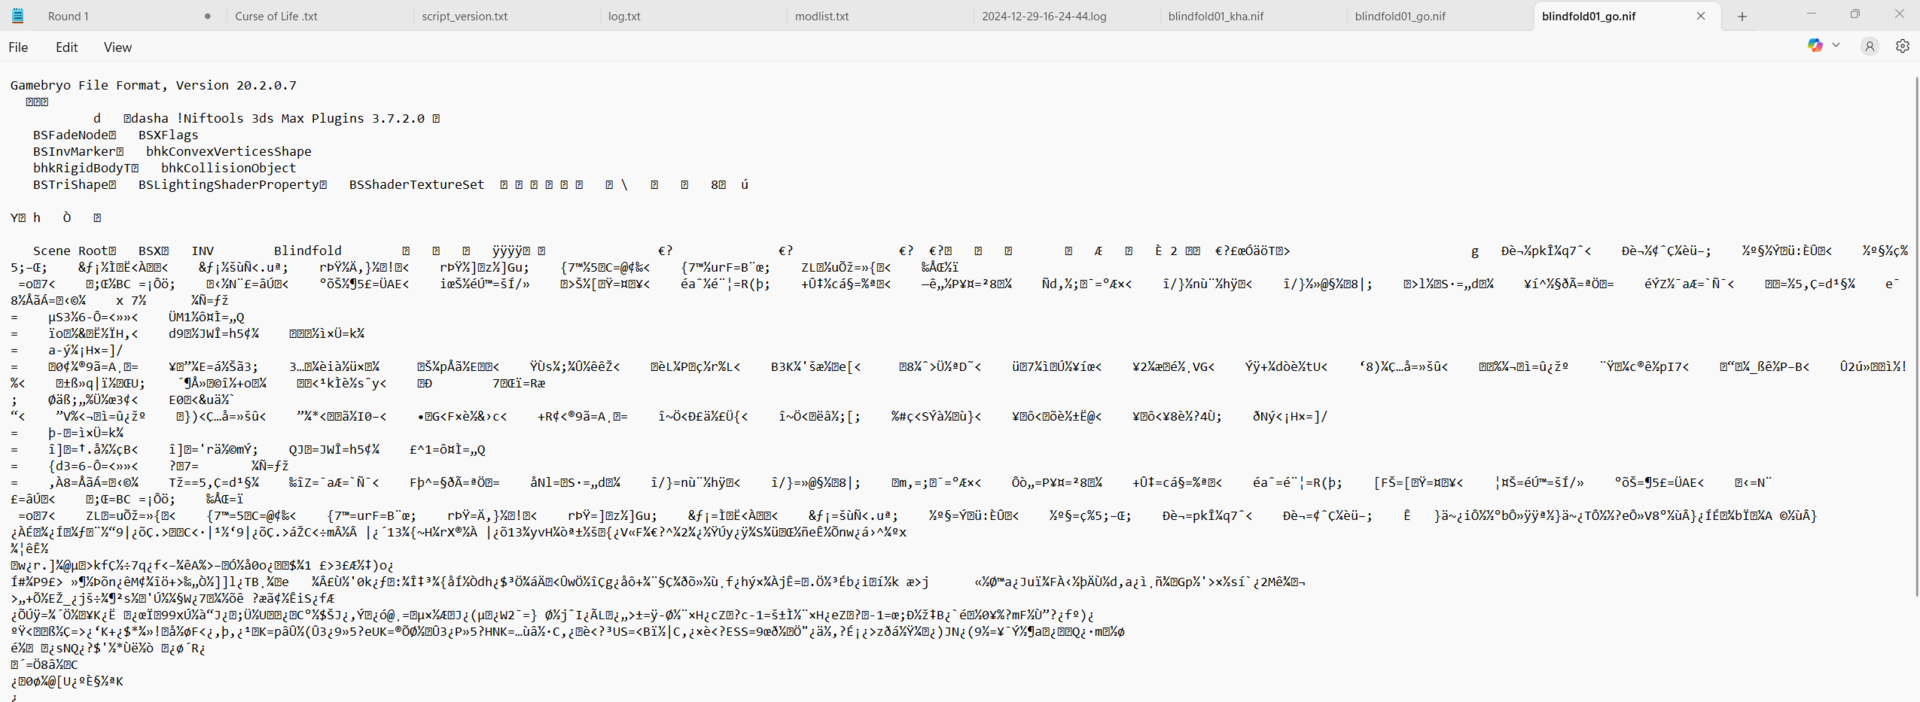The image size is (1920, 702).
Task: Click the 'Niftools 3ds Max Plugins 3.7.2.0' text
Action: (x=304, y=118)
